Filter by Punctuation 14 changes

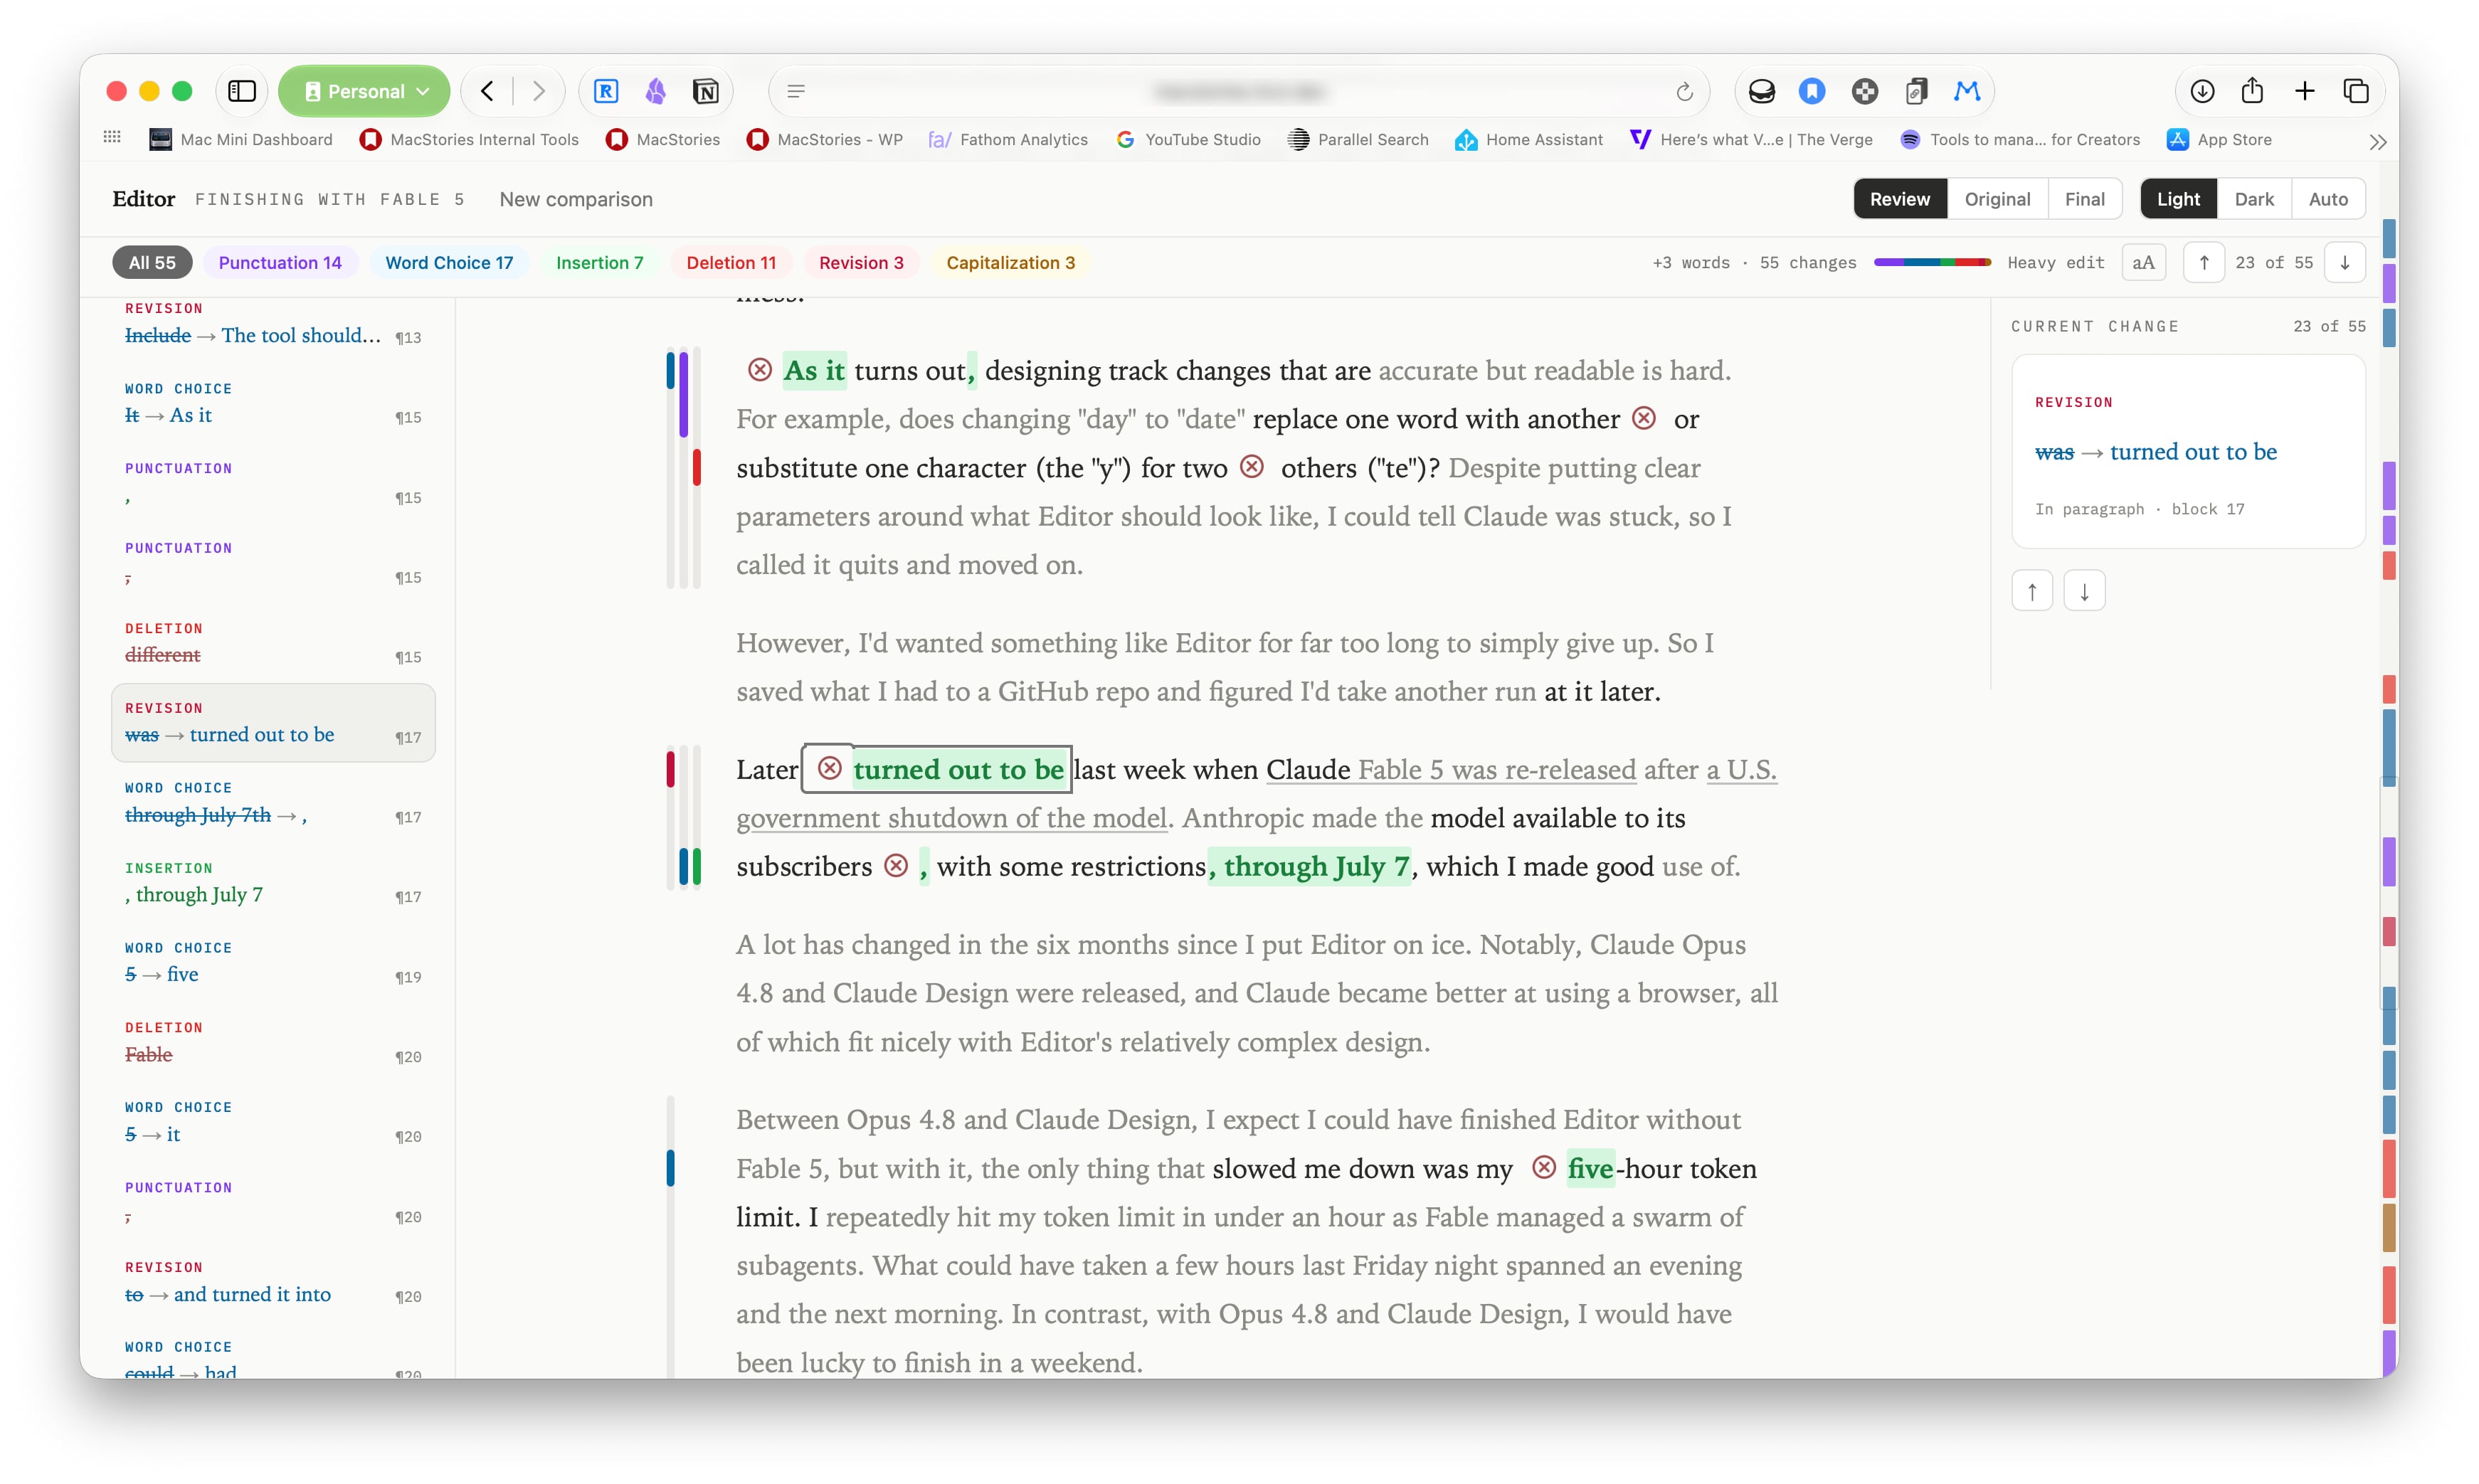click(x=280, y=262)
